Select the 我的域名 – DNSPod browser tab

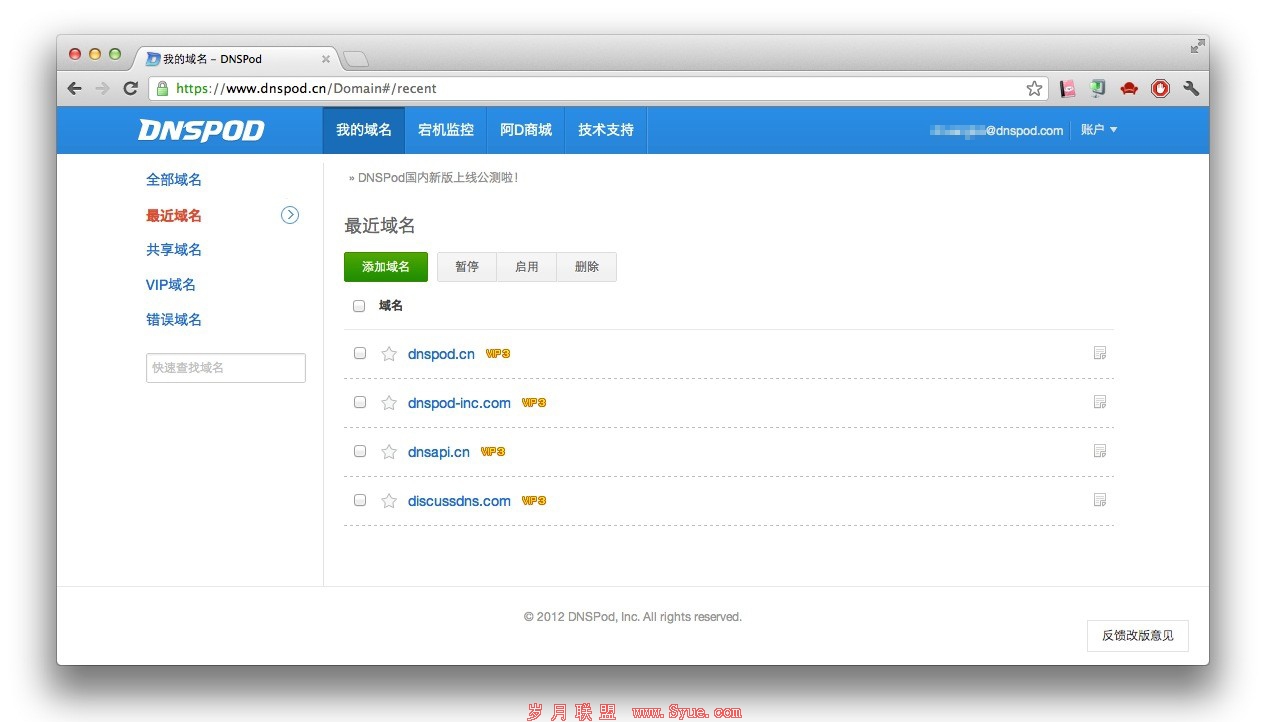(237, 59)
